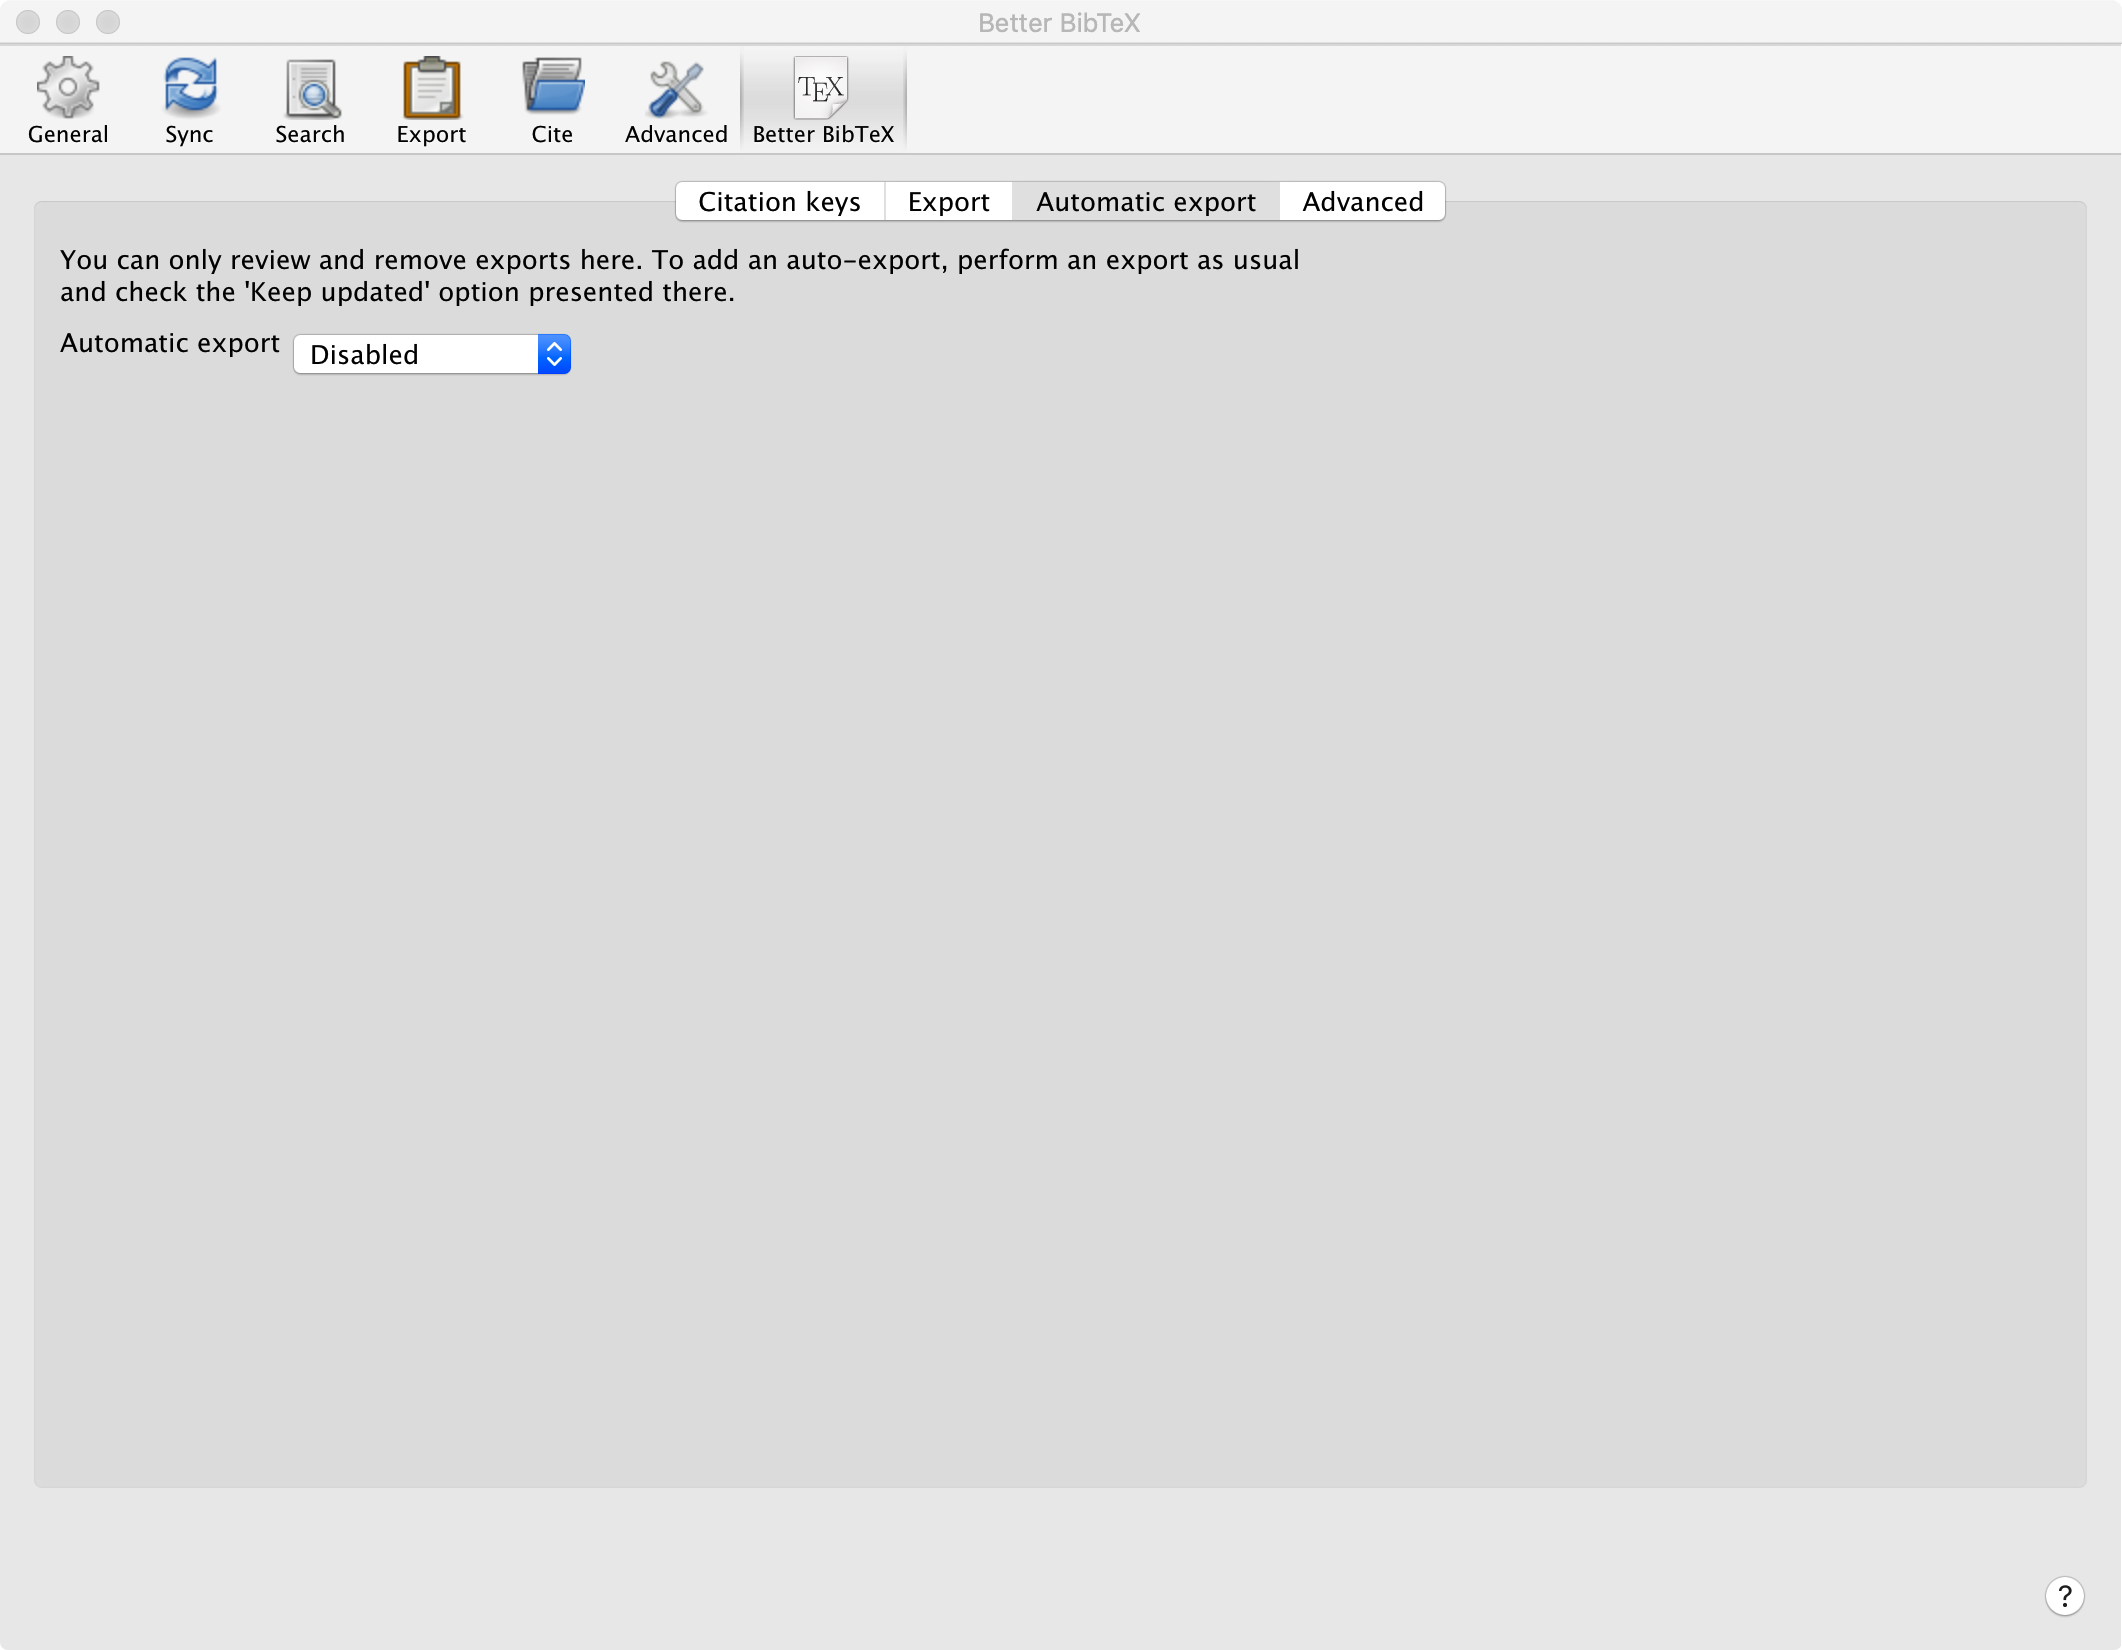2122x1650 pixels.
Task: Click the help question mark button
Action: 2064,1596
